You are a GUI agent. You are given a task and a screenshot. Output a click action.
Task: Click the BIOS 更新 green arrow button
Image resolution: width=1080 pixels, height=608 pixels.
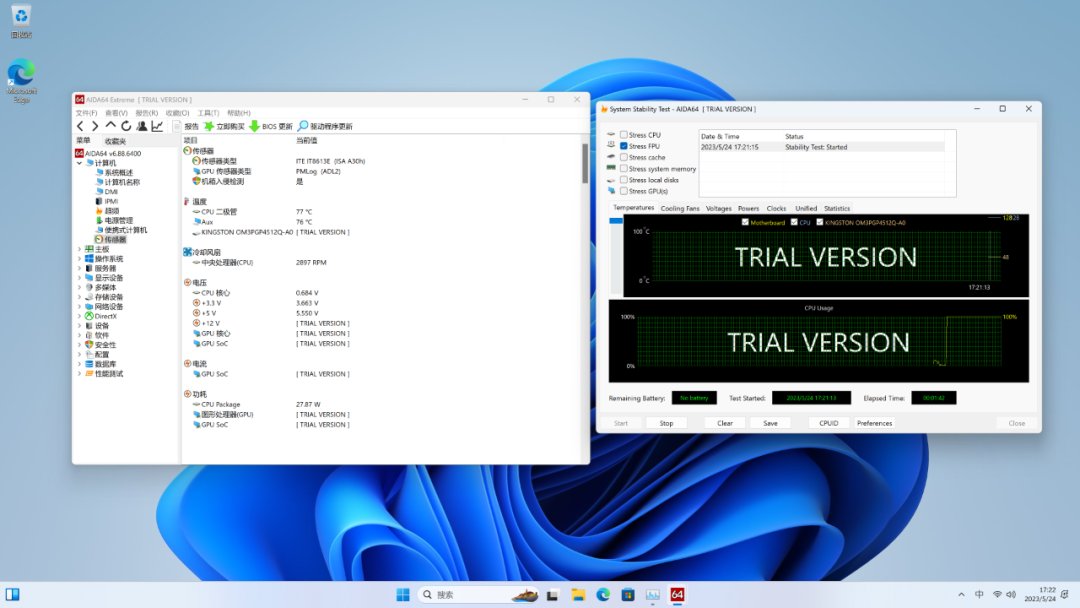271,126
